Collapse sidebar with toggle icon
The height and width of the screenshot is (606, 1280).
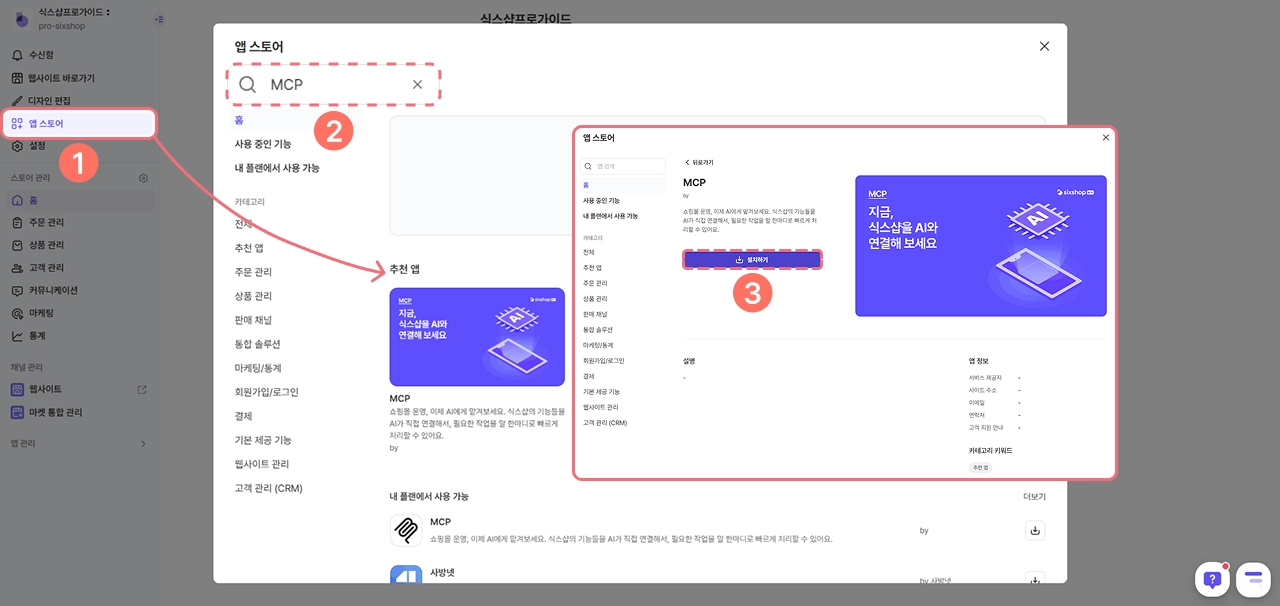click(160, 19)
